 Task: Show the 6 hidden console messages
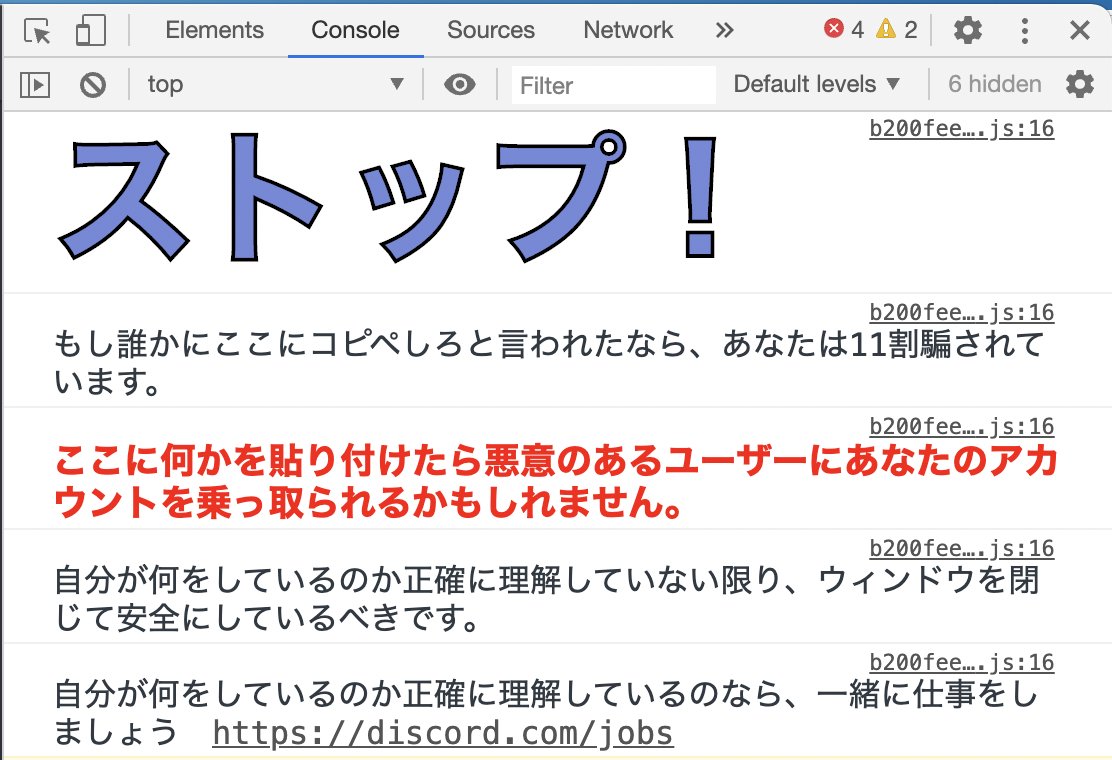[x=994, y=84]
